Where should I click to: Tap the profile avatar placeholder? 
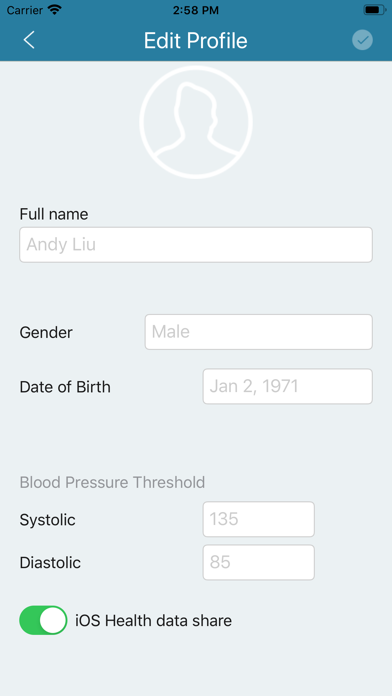[x=196, y=122]
